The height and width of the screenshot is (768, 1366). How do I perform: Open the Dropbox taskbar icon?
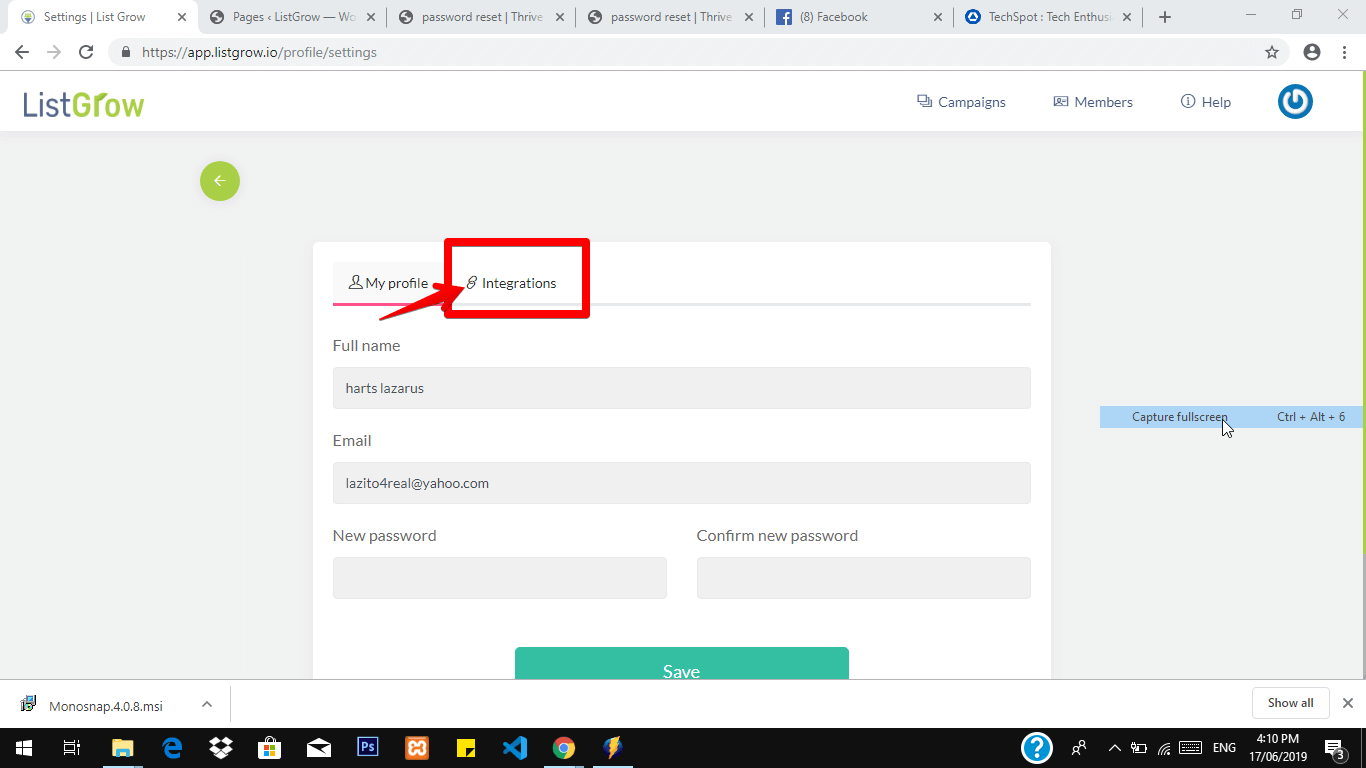pos(221,747)
